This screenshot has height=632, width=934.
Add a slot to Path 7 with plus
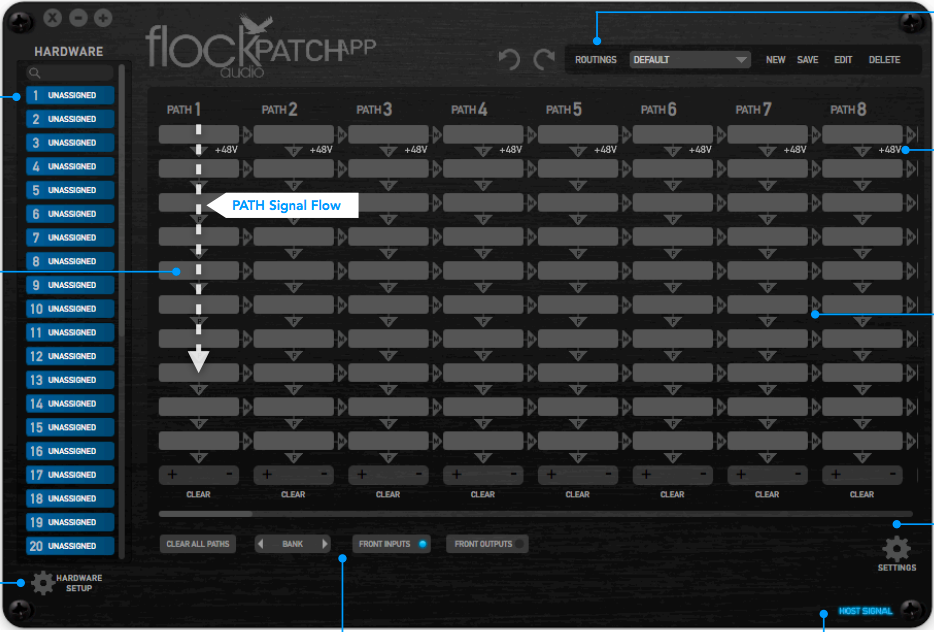[x=740, y=474]
